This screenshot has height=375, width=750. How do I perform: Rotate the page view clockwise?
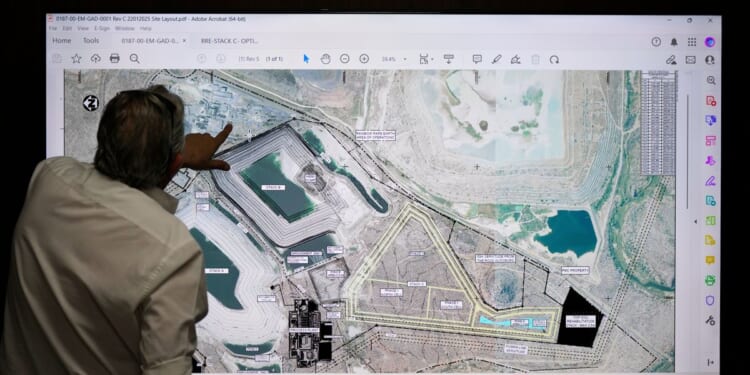point(554,59)
